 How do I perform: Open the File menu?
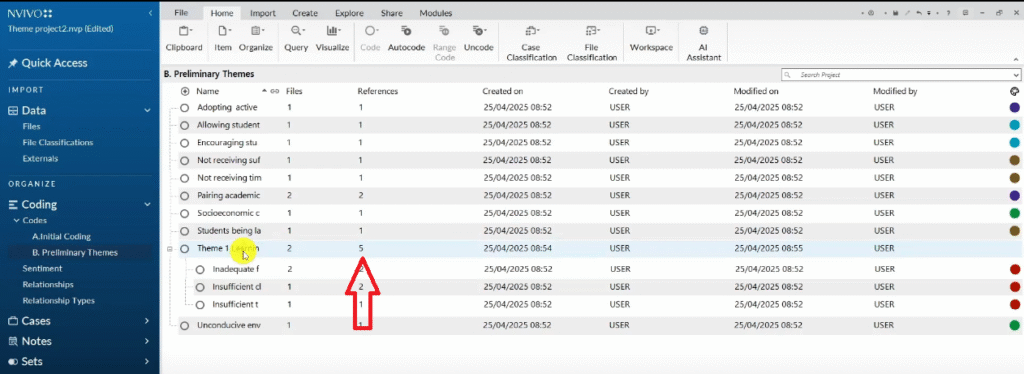click(x=182, y=13)
